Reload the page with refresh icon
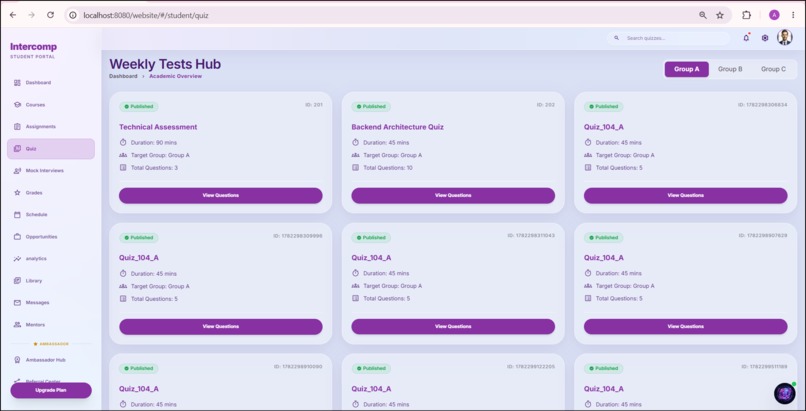The height and width of the screenshot is (411, 806). (x=50, y=15)
